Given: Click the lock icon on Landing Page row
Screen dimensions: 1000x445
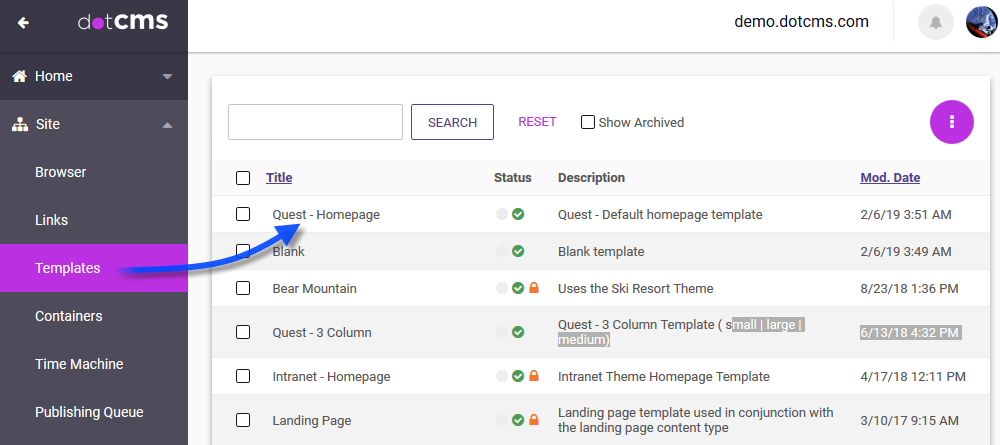Looking at the screenshot, I should click(x=534, y=420).
